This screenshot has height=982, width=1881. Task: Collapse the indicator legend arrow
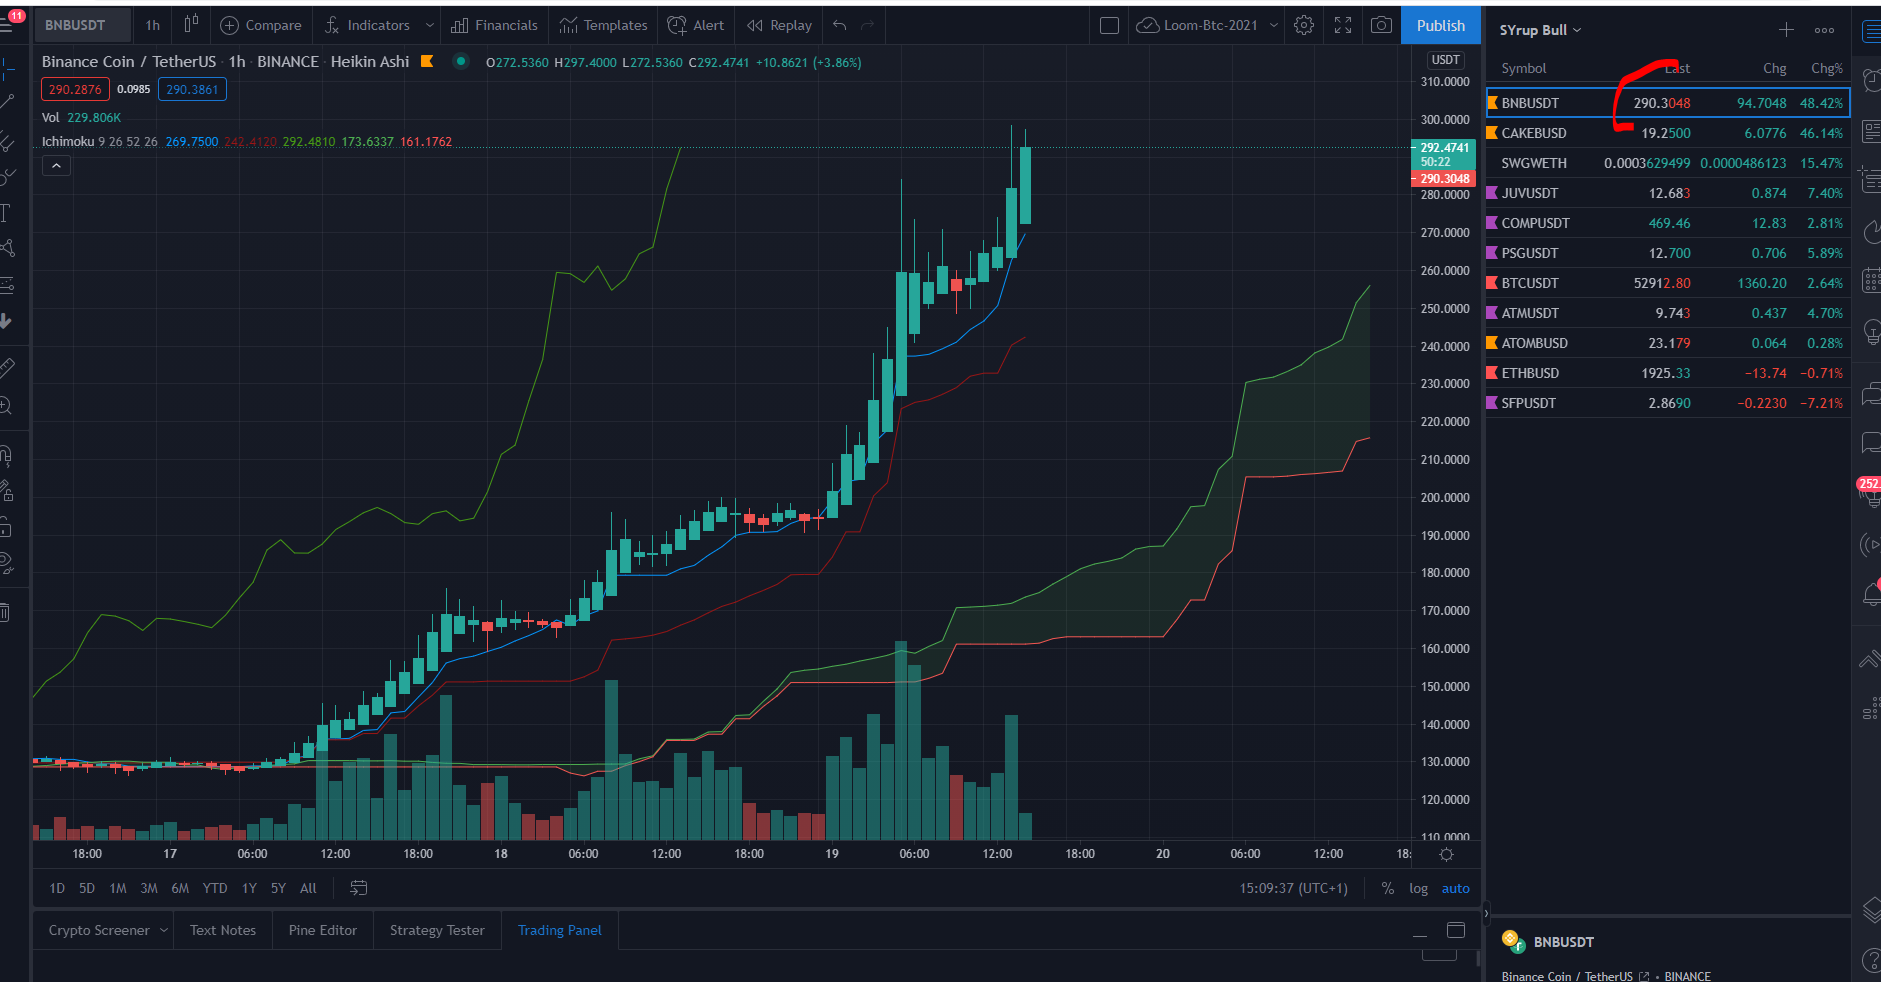pos(56,166)
